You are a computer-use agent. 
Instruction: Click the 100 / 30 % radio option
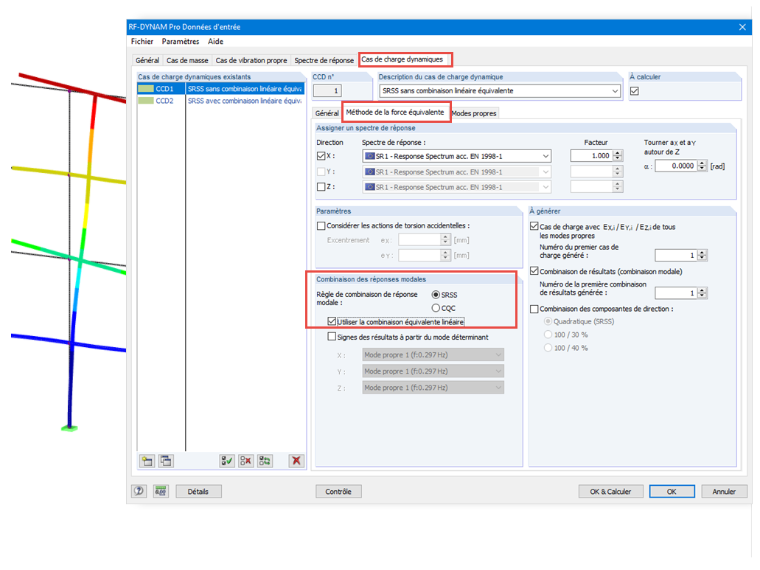coord(548,334)
